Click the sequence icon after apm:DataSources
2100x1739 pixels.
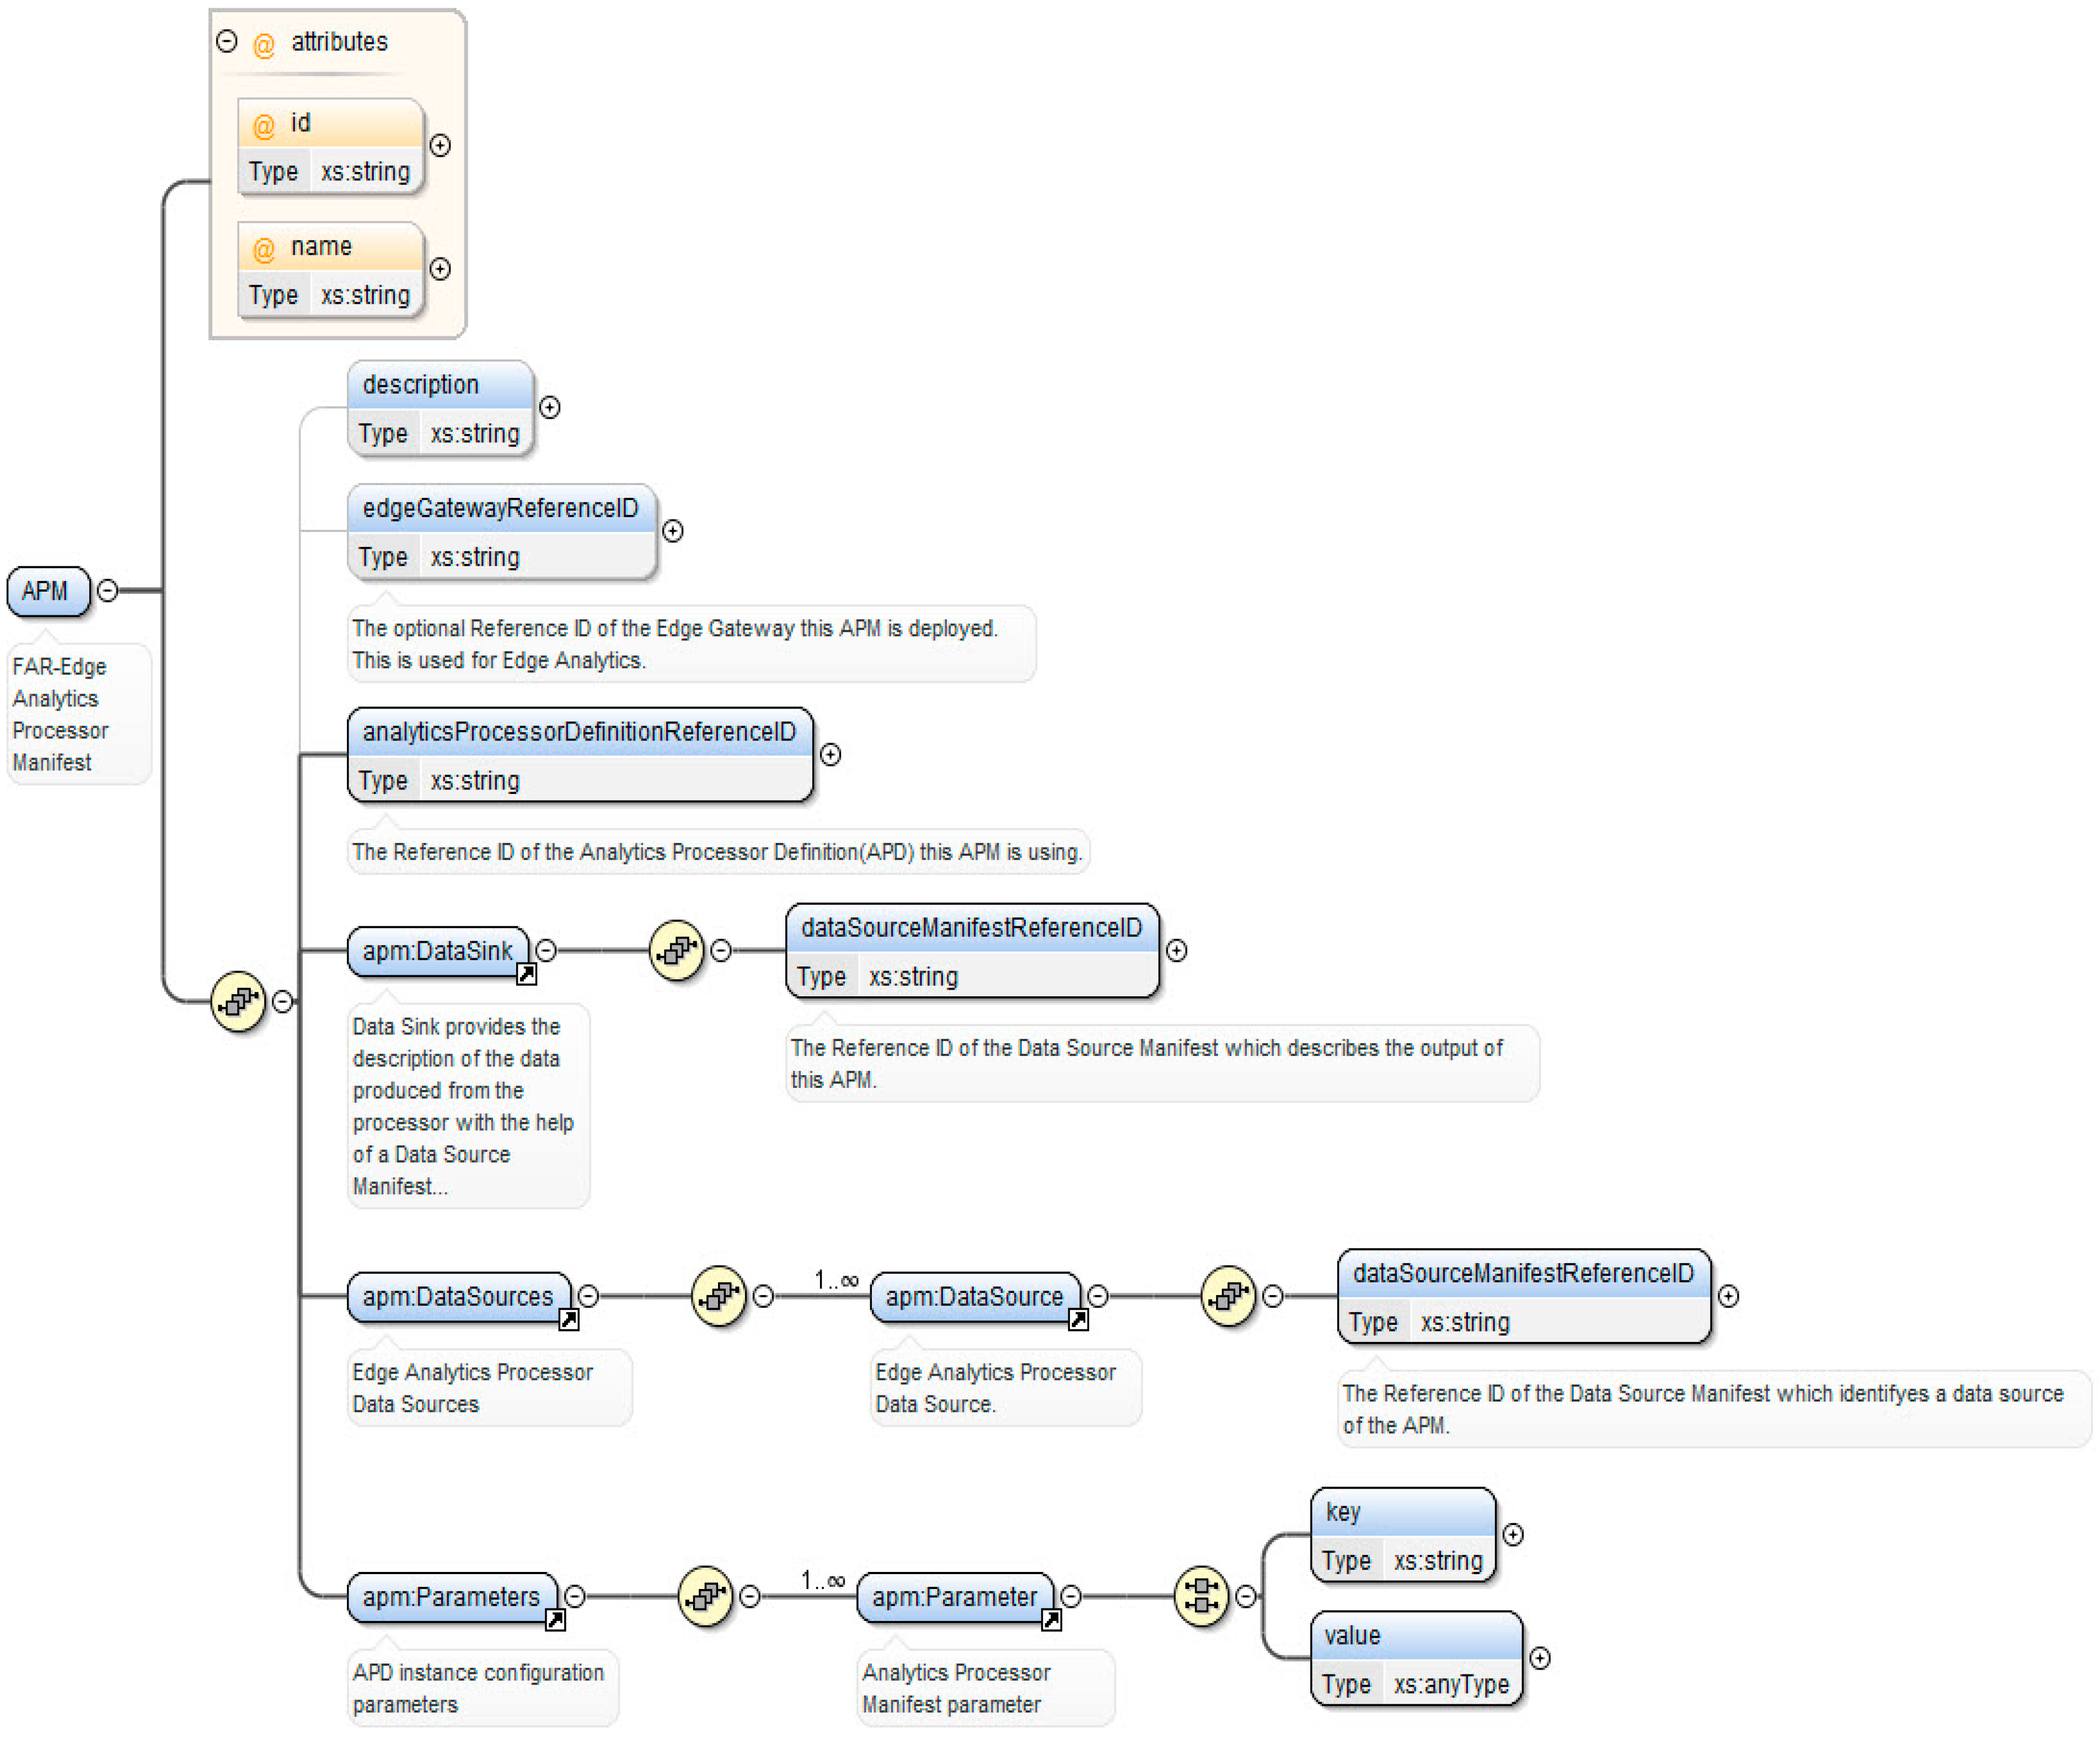click(719, 1296)
